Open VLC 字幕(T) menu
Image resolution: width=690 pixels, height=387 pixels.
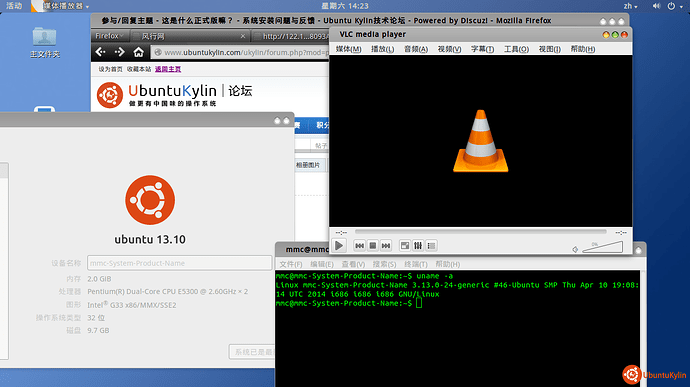tap(482, 49)
